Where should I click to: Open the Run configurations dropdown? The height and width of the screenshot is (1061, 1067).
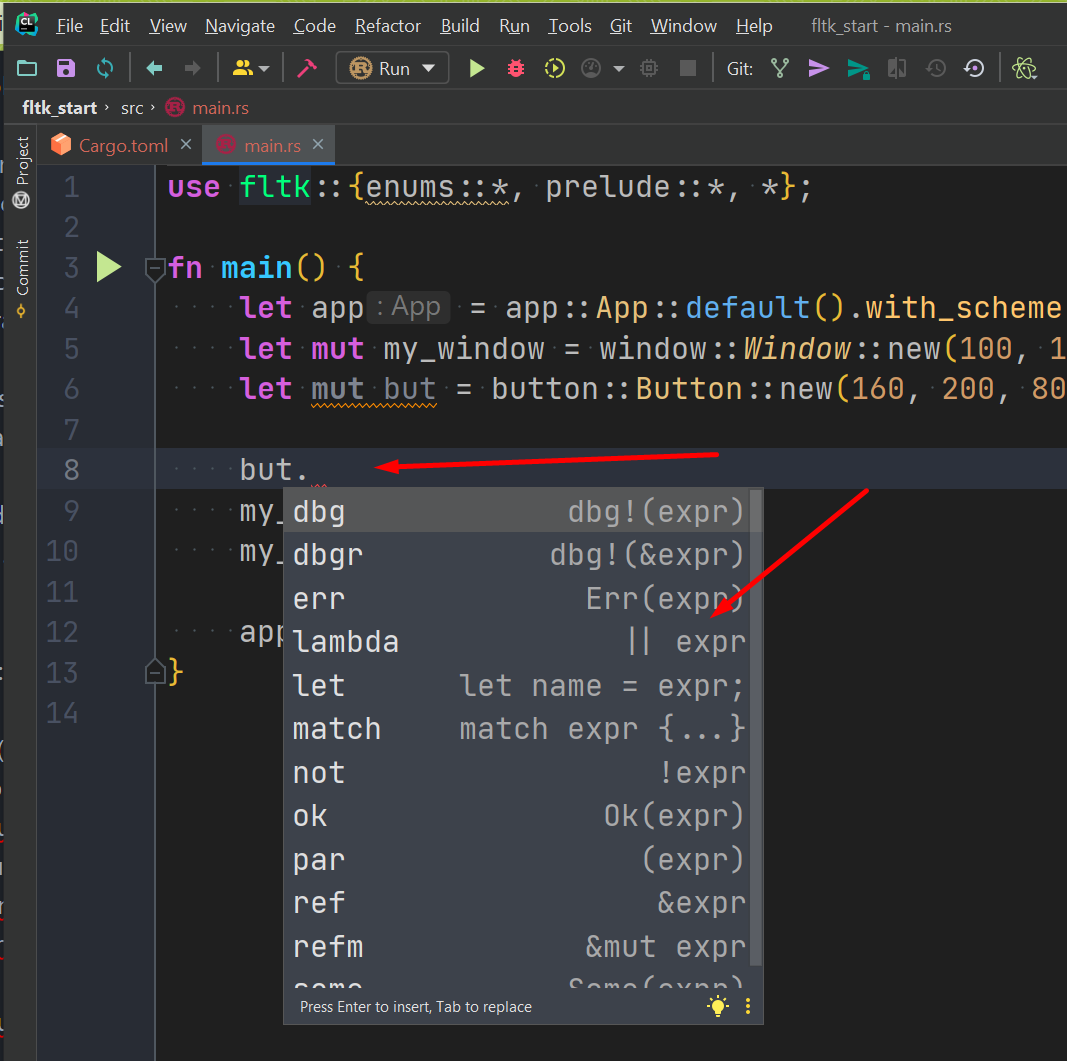tap(392, 68)
